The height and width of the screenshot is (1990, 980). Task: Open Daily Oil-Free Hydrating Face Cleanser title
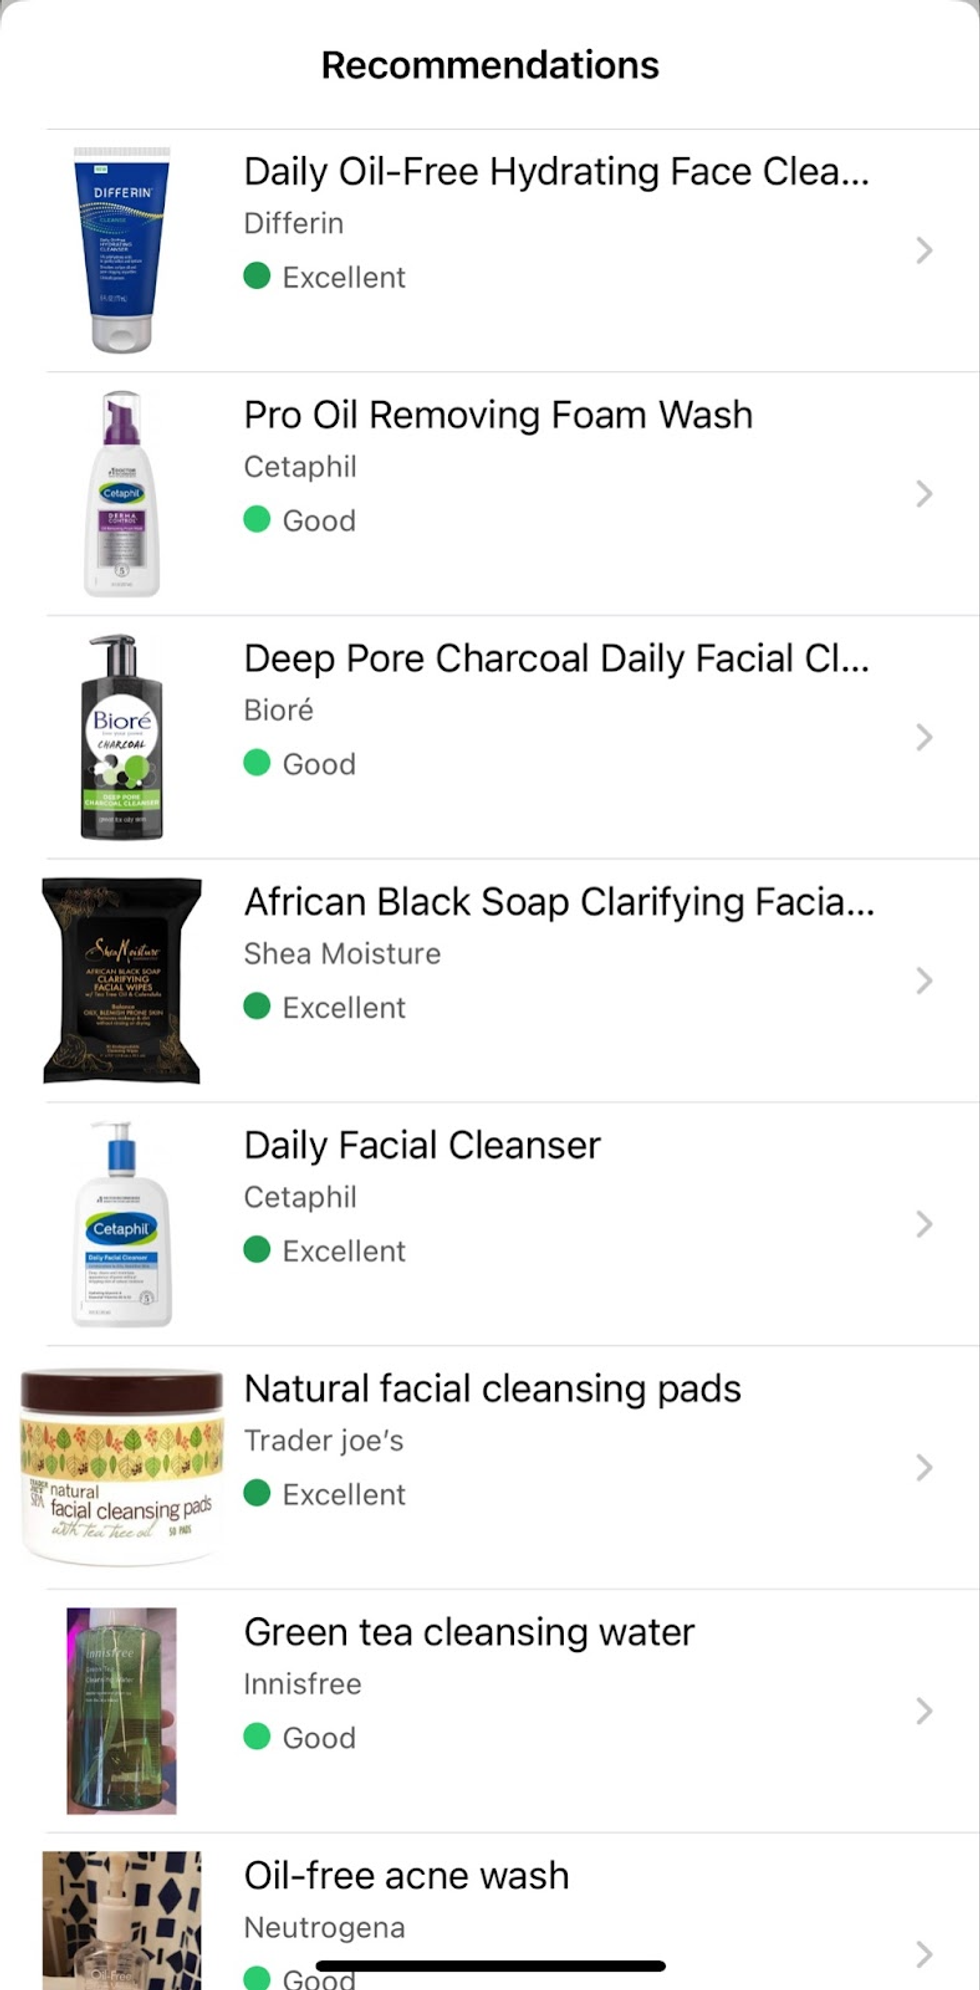[556, 172]
